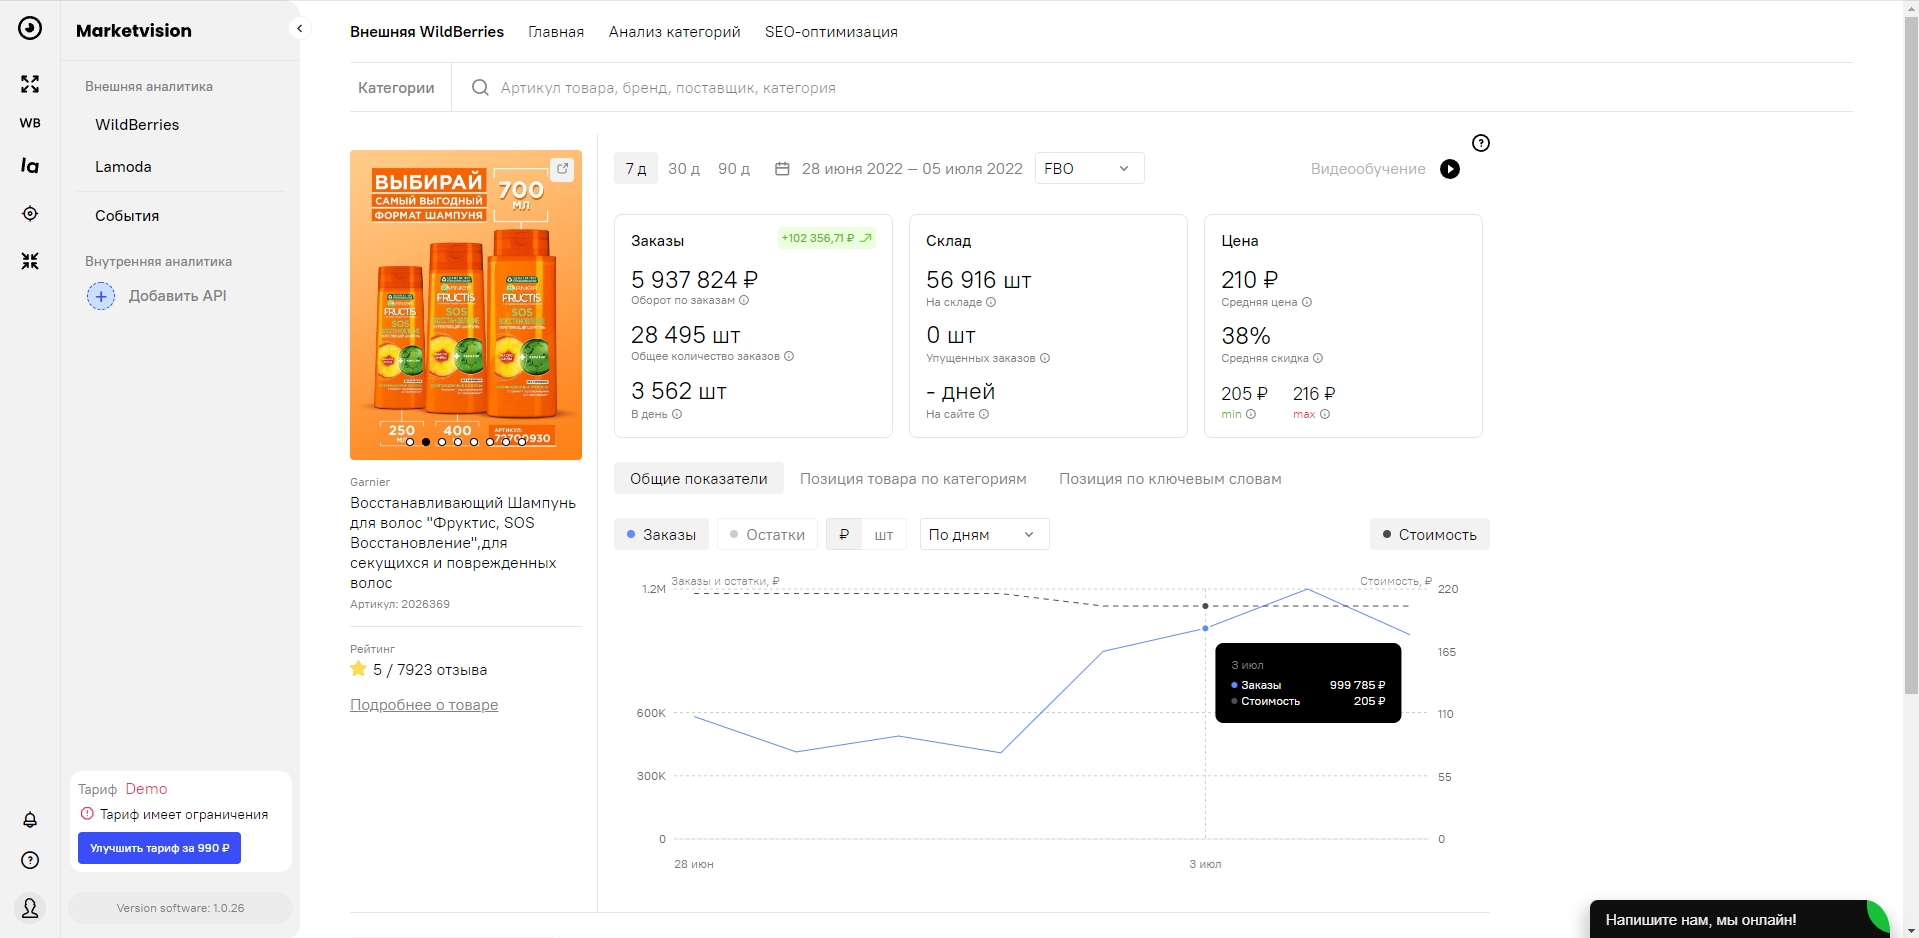Toggle the Заказы chart series
Screen dimensions: 1919x938
[662, 535]
